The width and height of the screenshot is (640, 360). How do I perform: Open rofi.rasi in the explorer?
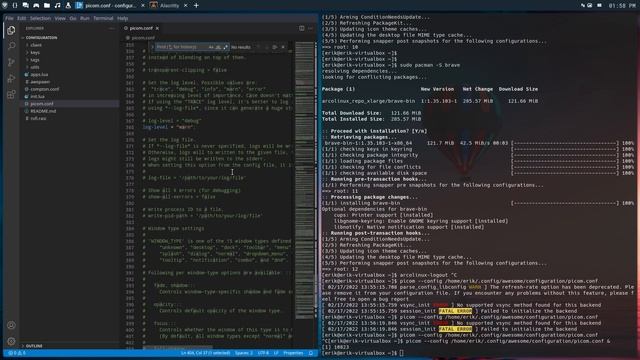(x=38, y=118)
